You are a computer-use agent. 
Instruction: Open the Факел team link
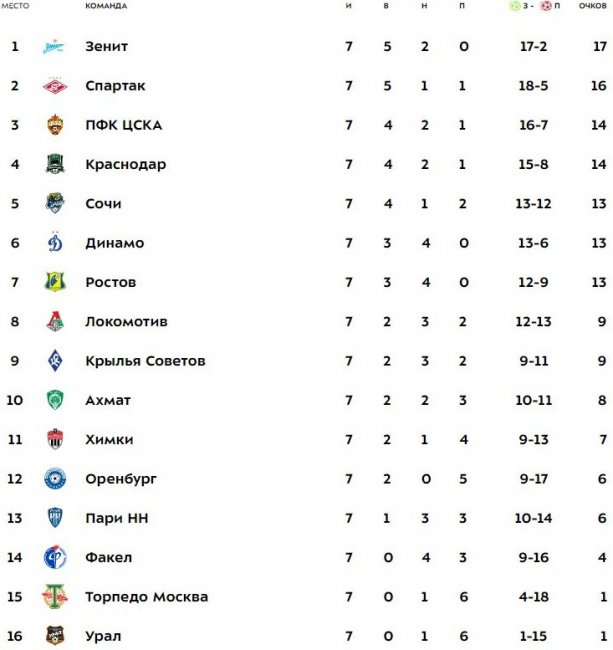(109, 558)
